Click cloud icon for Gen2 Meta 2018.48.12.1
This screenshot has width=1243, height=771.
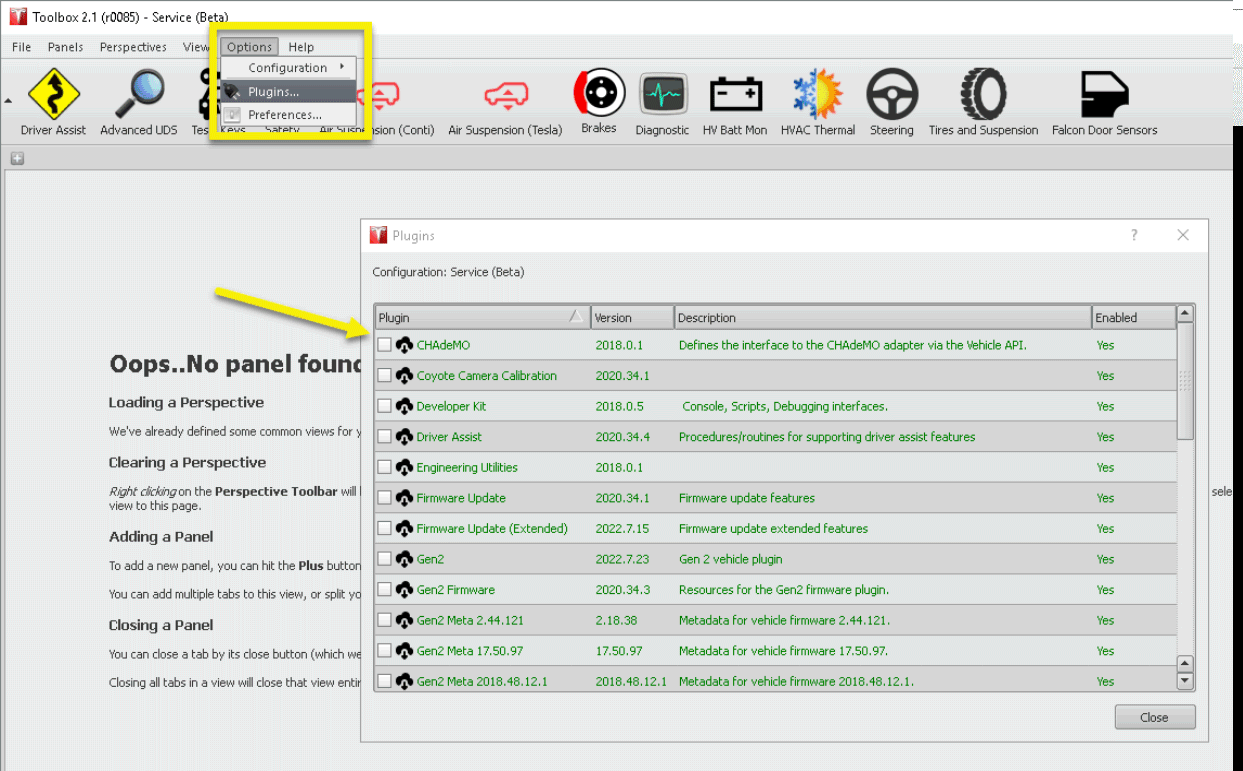tap(404, 681)
